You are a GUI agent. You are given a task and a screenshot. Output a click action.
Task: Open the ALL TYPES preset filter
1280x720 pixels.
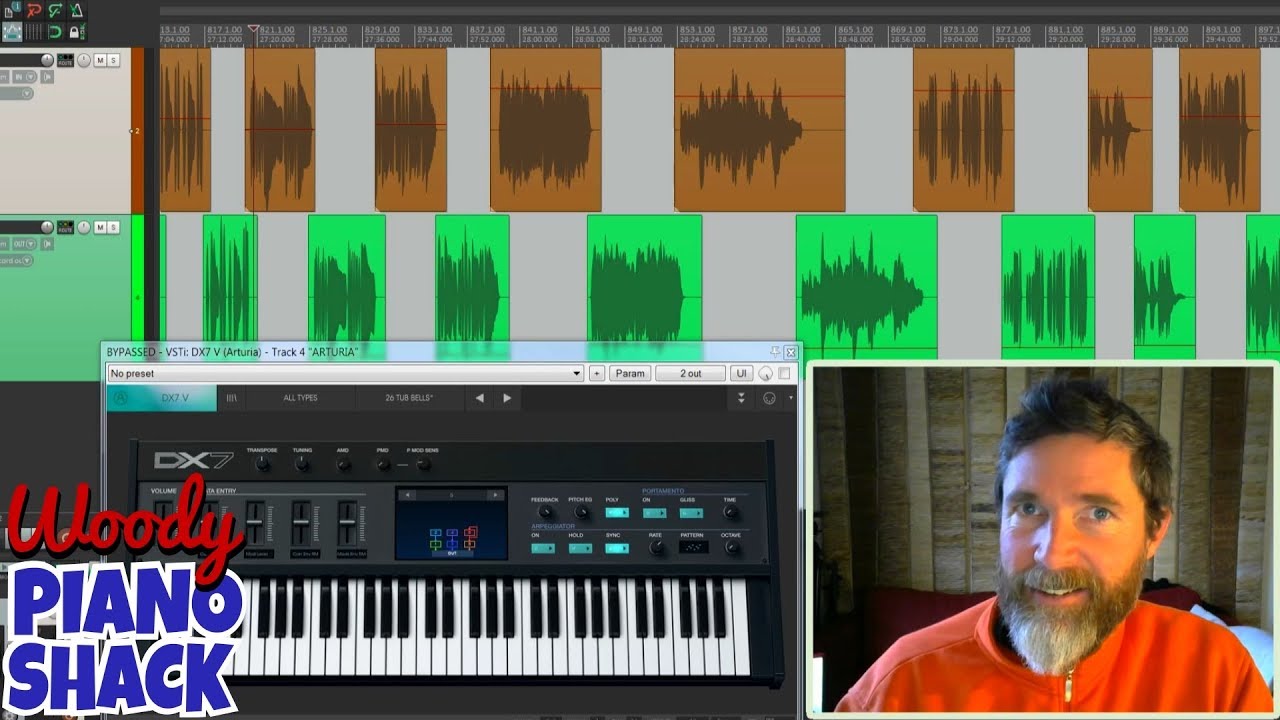(300, 398)
